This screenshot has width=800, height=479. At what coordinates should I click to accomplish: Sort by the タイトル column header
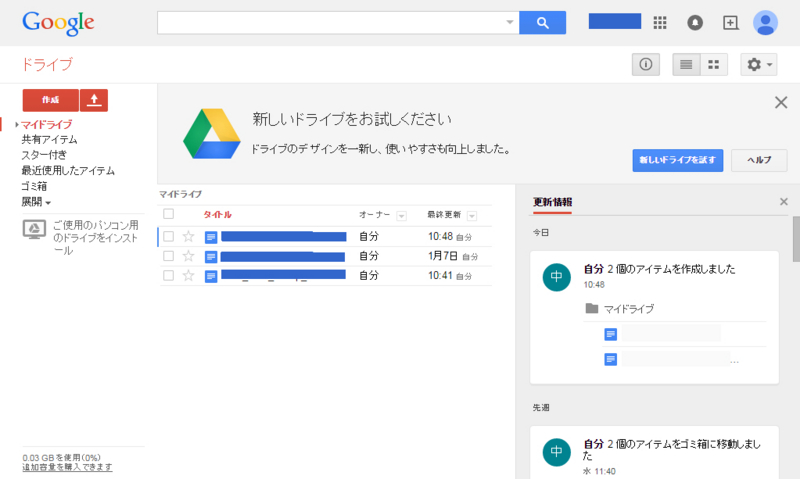pyautogui.click(x=217, y=214)
